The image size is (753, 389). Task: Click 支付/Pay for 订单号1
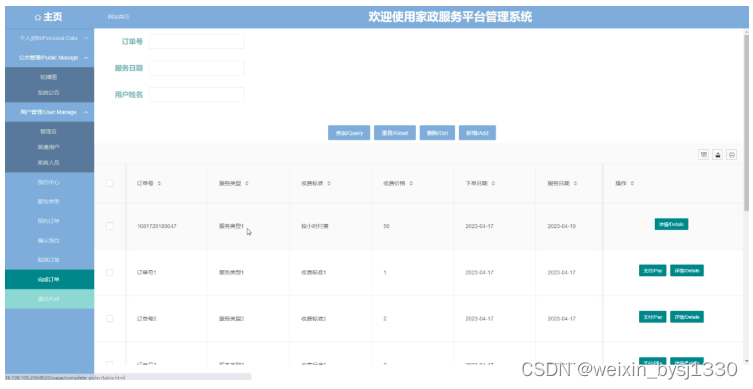[653, 271]
